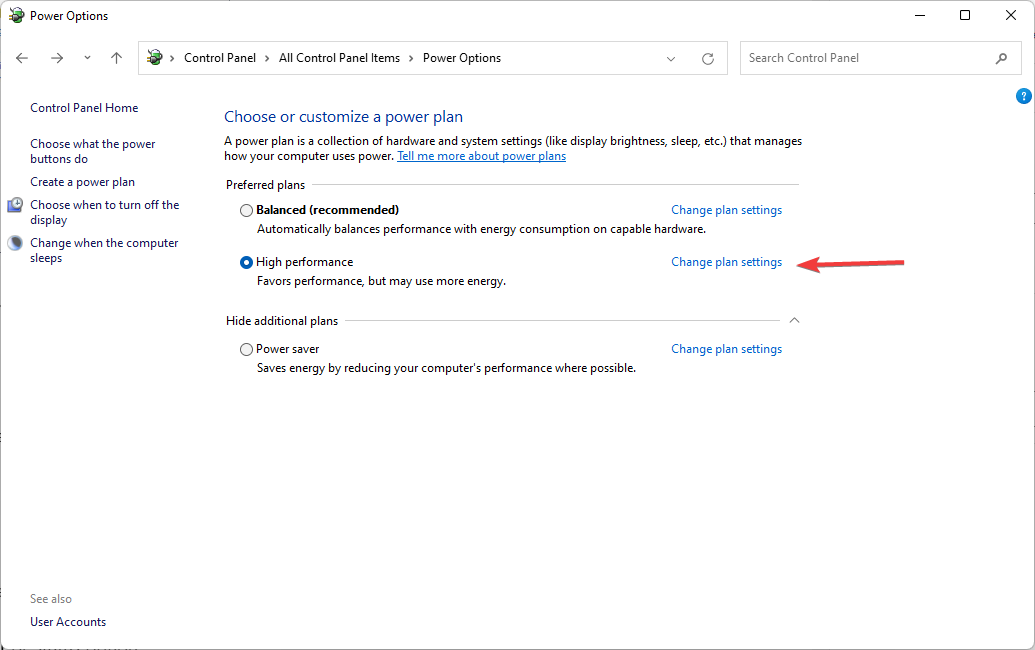1035x650 pixels.
Task: Click the Control Panel address bar icon
Action: pos(155,58)
